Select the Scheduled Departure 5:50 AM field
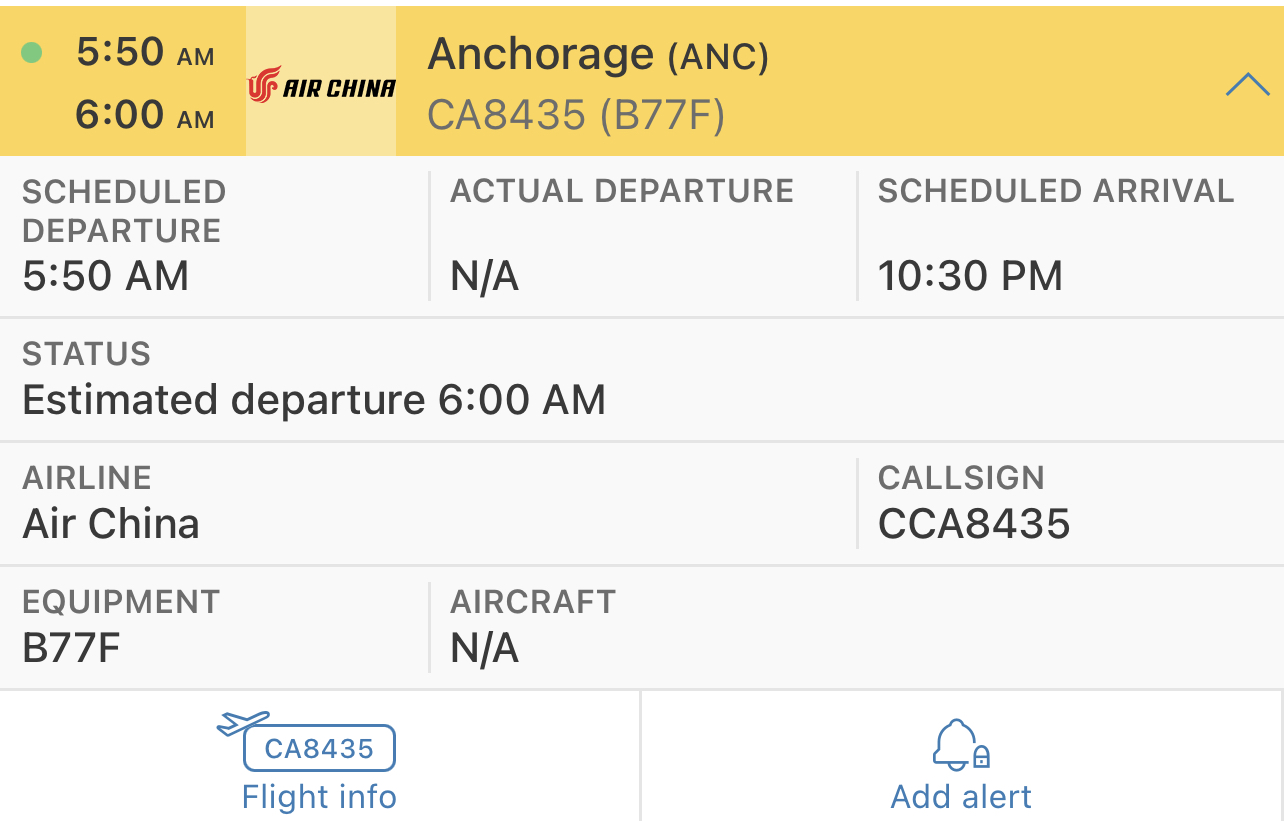1284x821 pixels. point(106,276)
